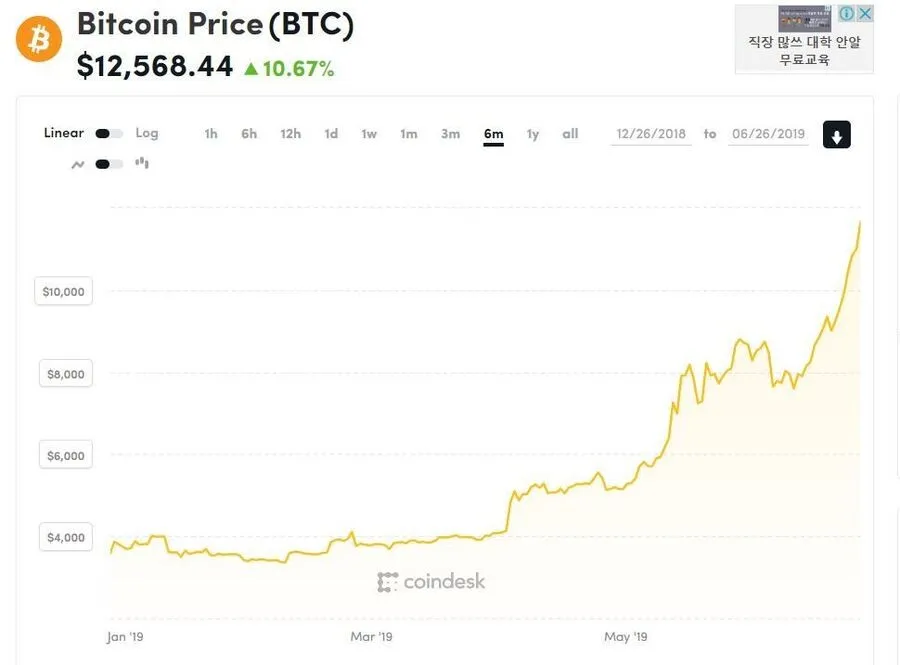Image resolution: width=900 pixels, height=665 pixels.
Task: Show the all-time price range
Action: tap(570, 134)
